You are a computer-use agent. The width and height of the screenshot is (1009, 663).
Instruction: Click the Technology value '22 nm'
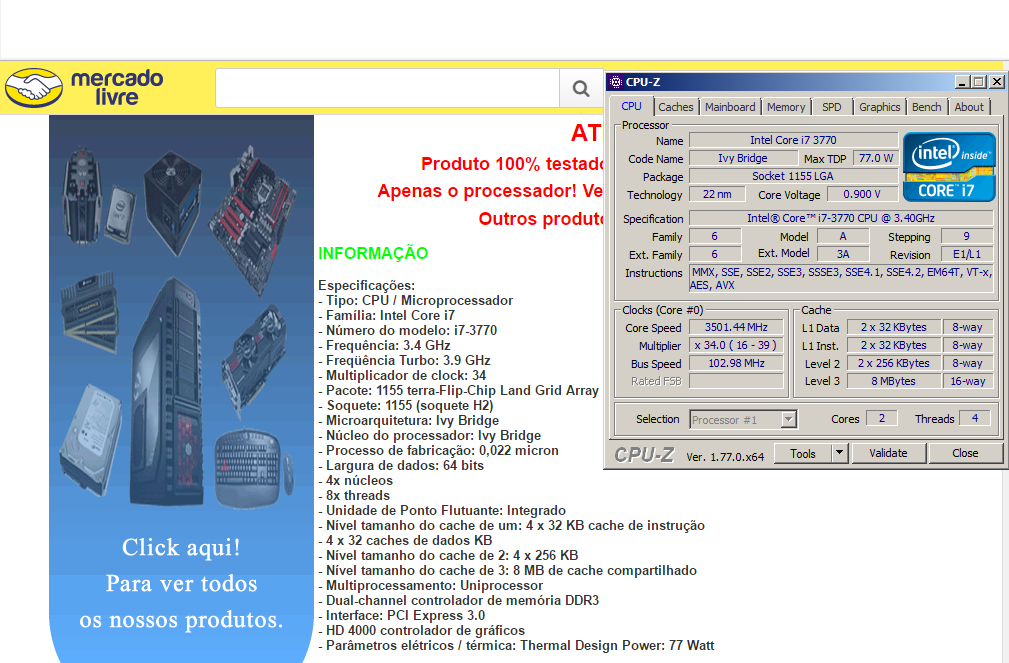(x=717, y=194)
